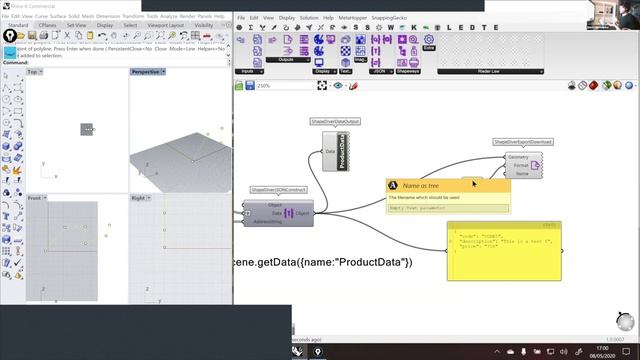Click the four-viewport layout icon in Rhino
The width and height of the screenshot is (640, 360).
[196, 36]
